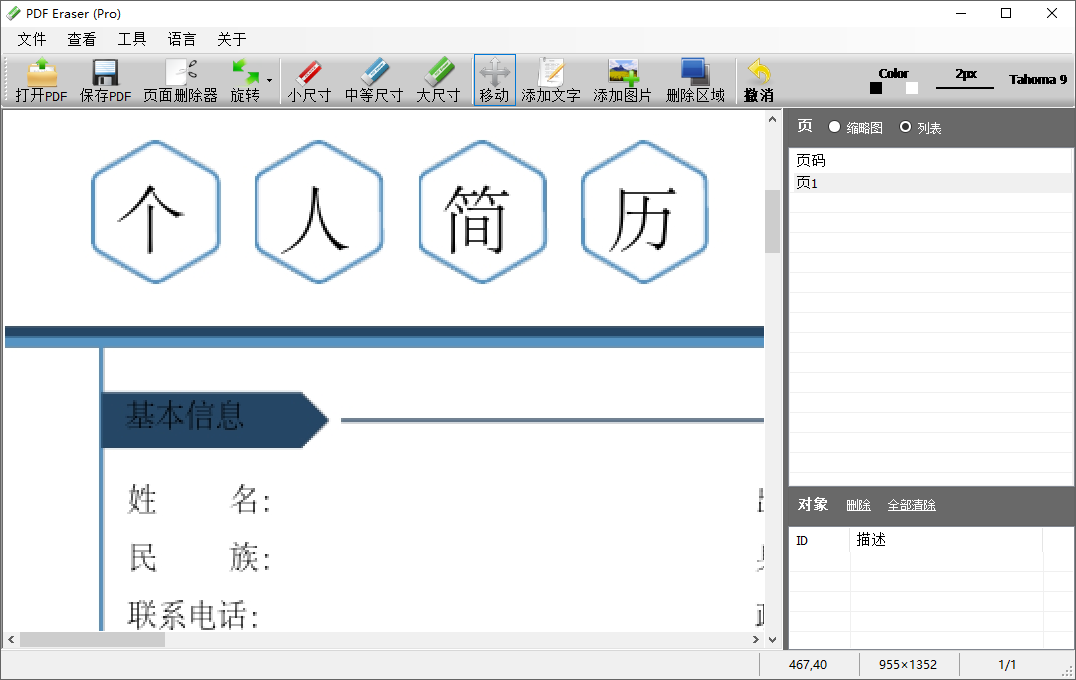Click the horizontal scrollbar thumb
This screenshot has width=1076, height=680.
tap(93, 640)
